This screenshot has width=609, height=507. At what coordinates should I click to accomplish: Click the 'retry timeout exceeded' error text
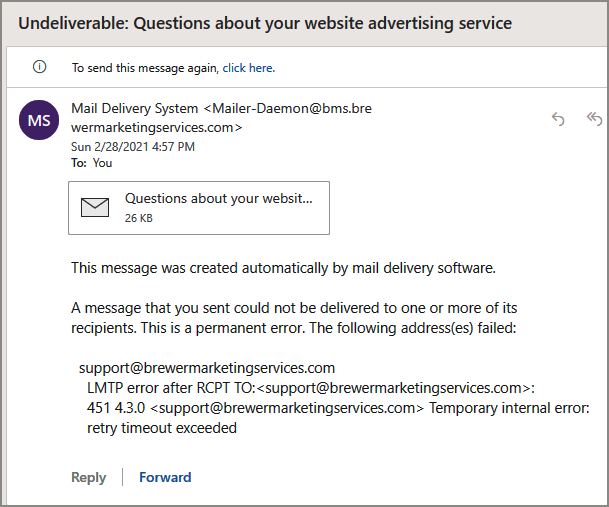(162, 428)
